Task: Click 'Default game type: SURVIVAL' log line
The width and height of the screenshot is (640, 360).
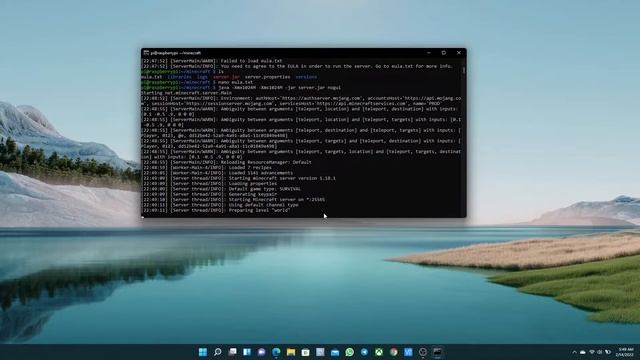Action: 221,189
